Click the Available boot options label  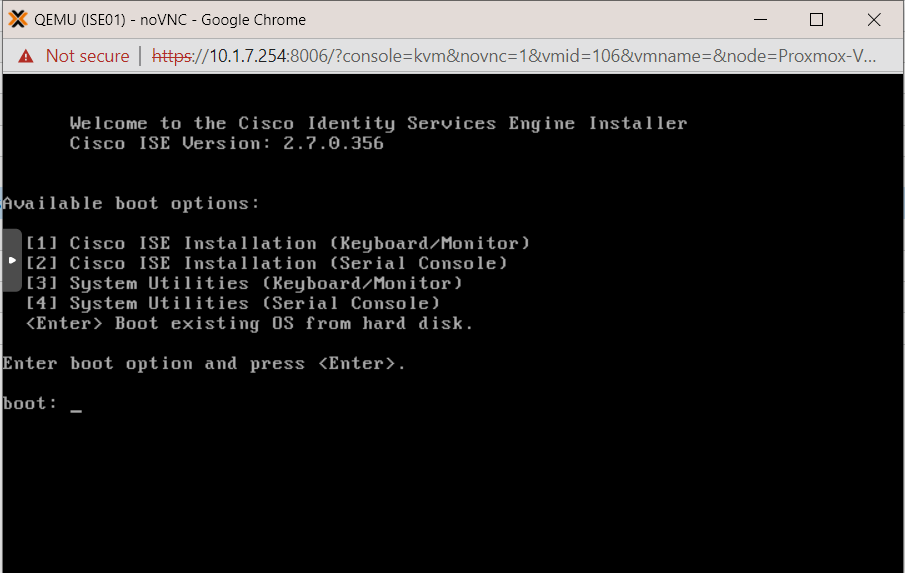[x=131, y=203]
